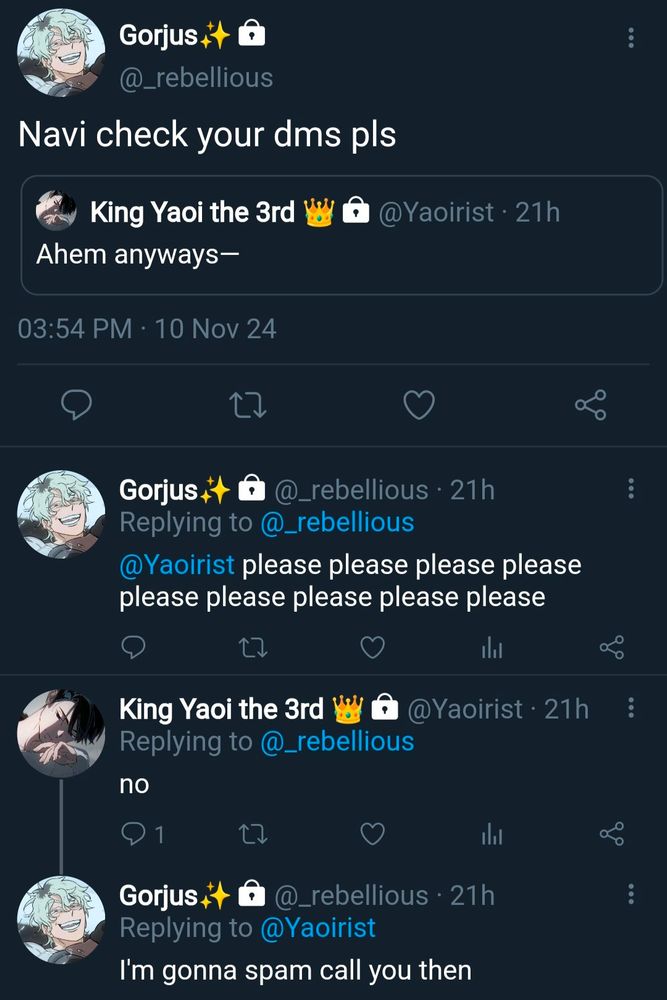View analytics for the "please please" reply
This screenshot has height=1000, width=667.
coord(492,648)
